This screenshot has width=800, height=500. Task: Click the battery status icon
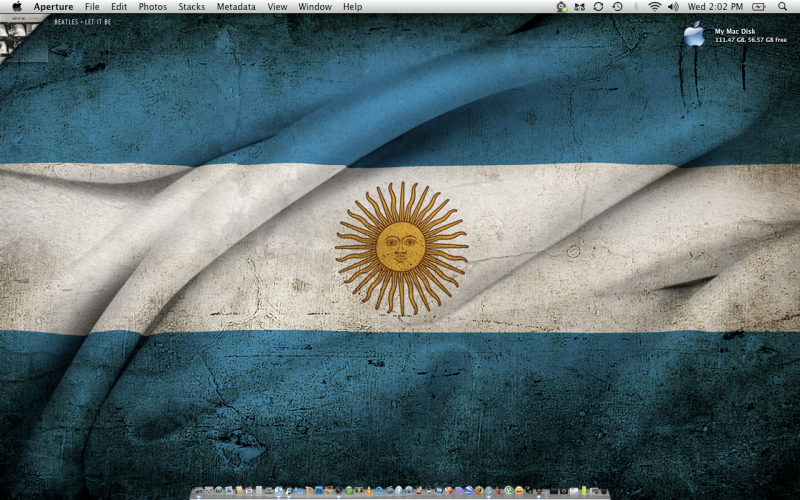click(x=758, y=6)
